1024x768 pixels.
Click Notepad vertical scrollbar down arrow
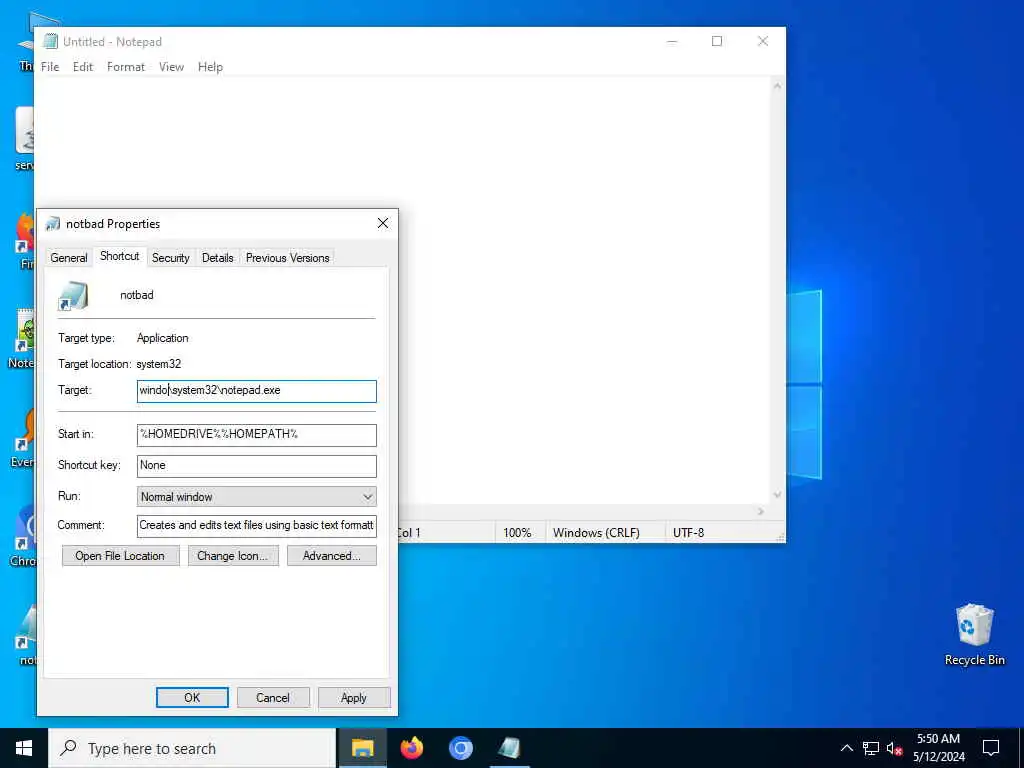coord(777,495)
